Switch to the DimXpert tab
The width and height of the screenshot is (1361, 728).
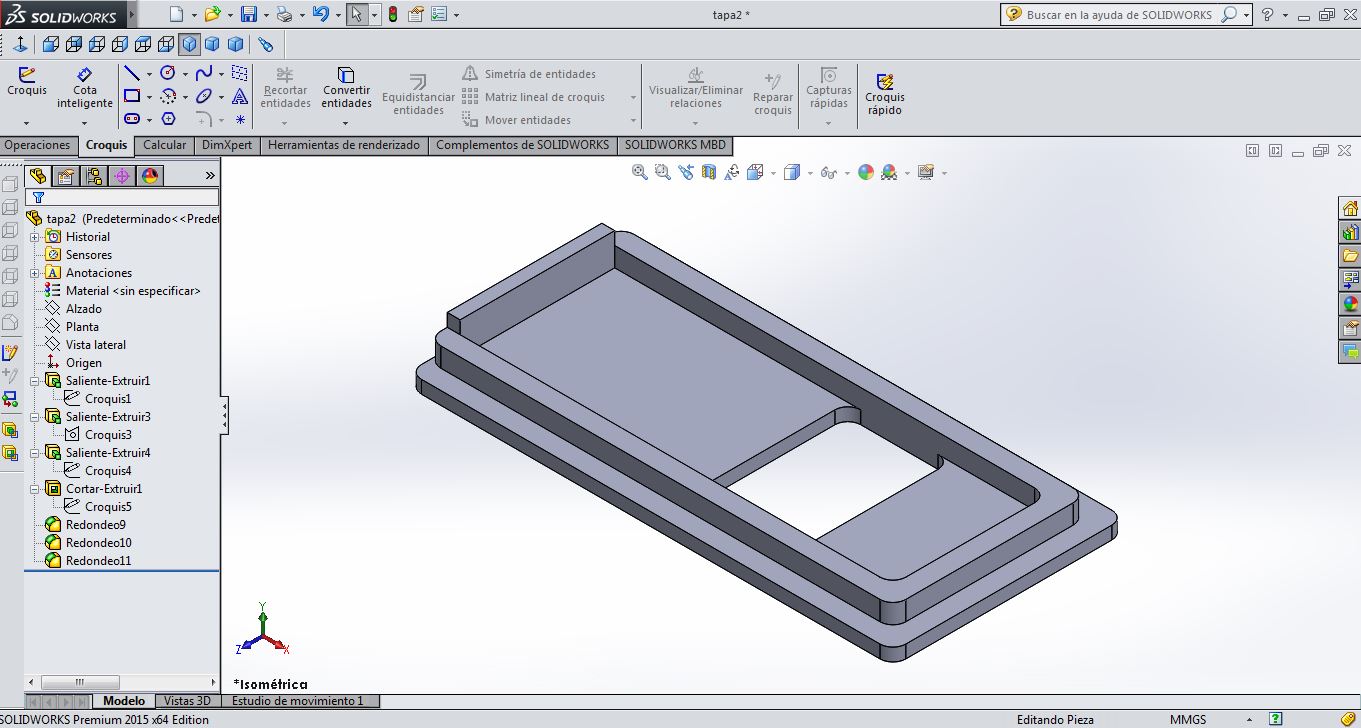click(x=227, y=145)
